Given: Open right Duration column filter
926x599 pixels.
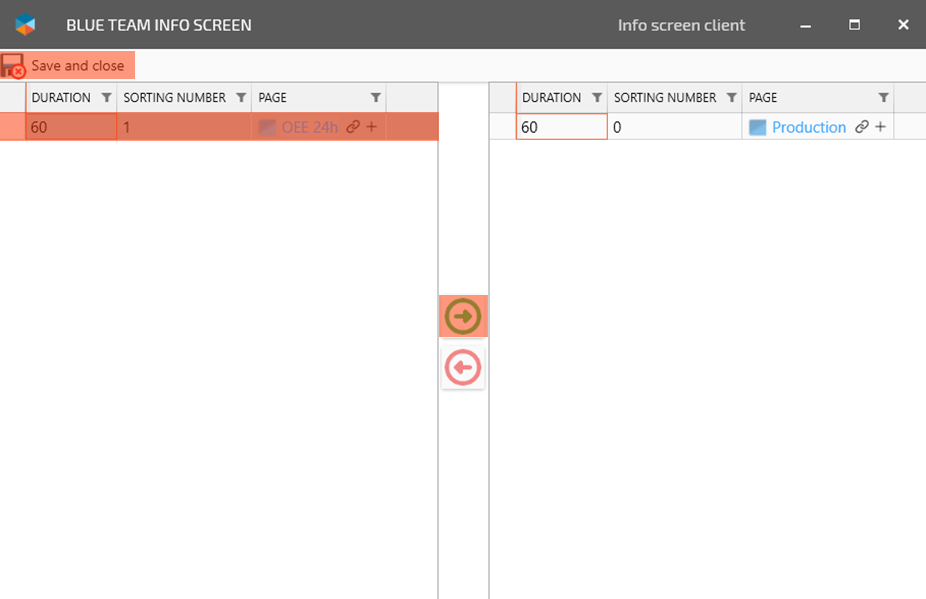Looking at the screenshot, I should point(597,98).
